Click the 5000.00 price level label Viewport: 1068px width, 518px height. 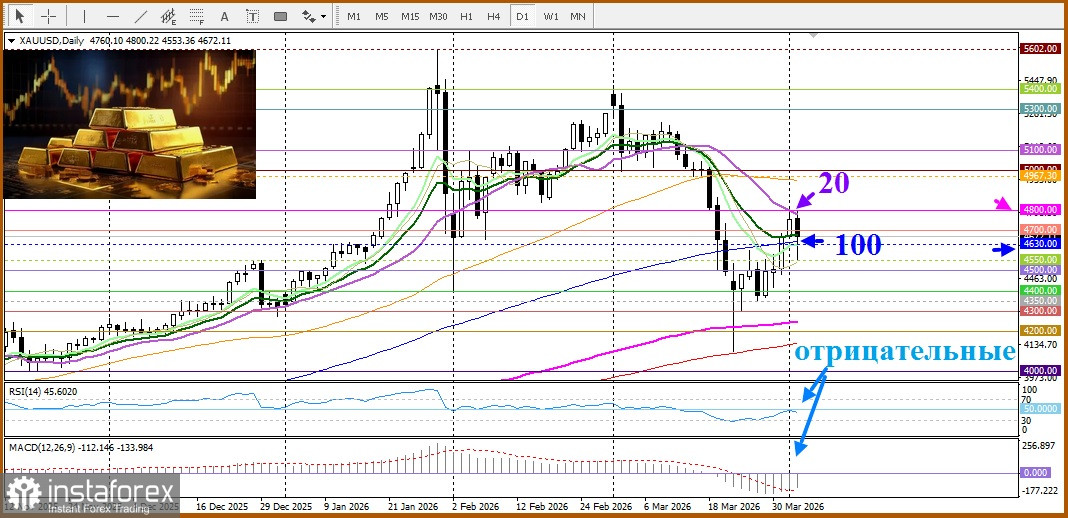tap(1041, 168)
